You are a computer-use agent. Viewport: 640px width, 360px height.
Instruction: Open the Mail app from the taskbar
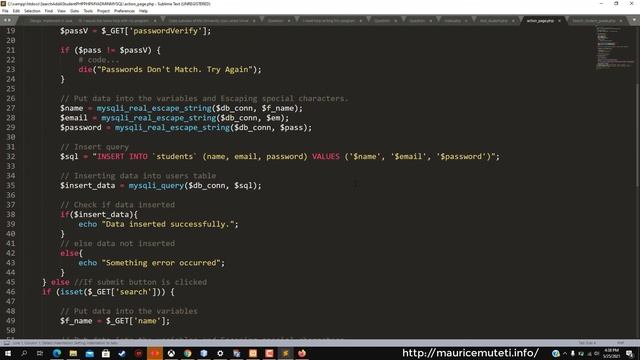pos(89,353)
